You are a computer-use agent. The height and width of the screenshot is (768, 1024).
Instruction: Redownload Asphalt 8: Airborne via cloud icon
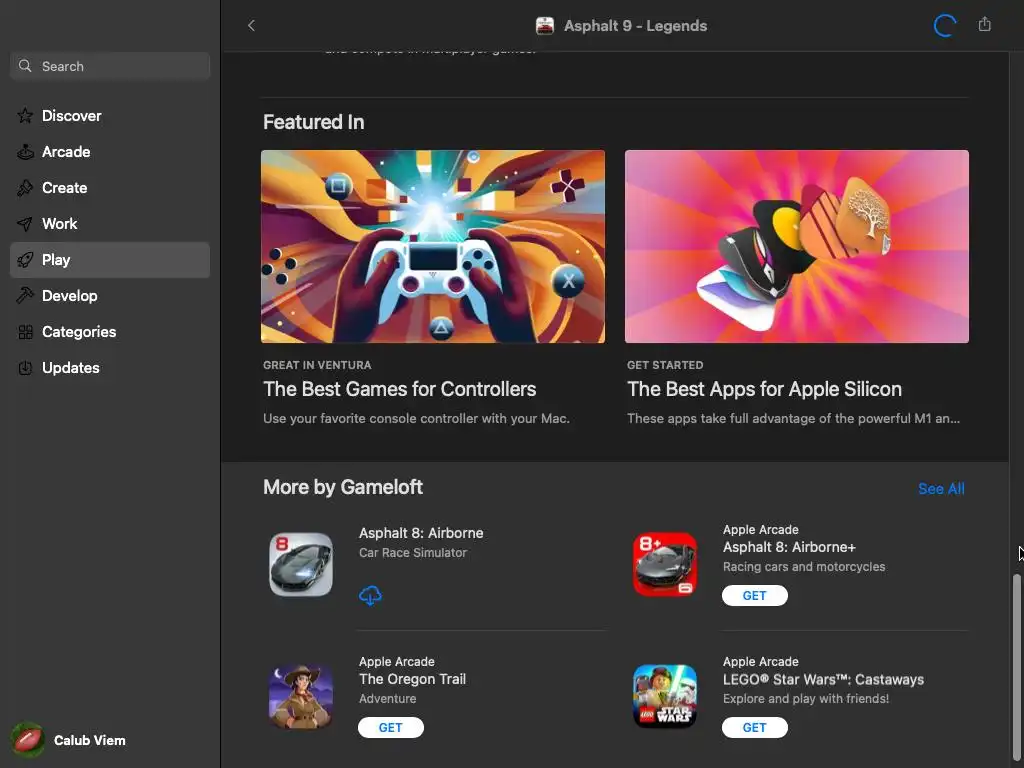click(x=370, y=596)
